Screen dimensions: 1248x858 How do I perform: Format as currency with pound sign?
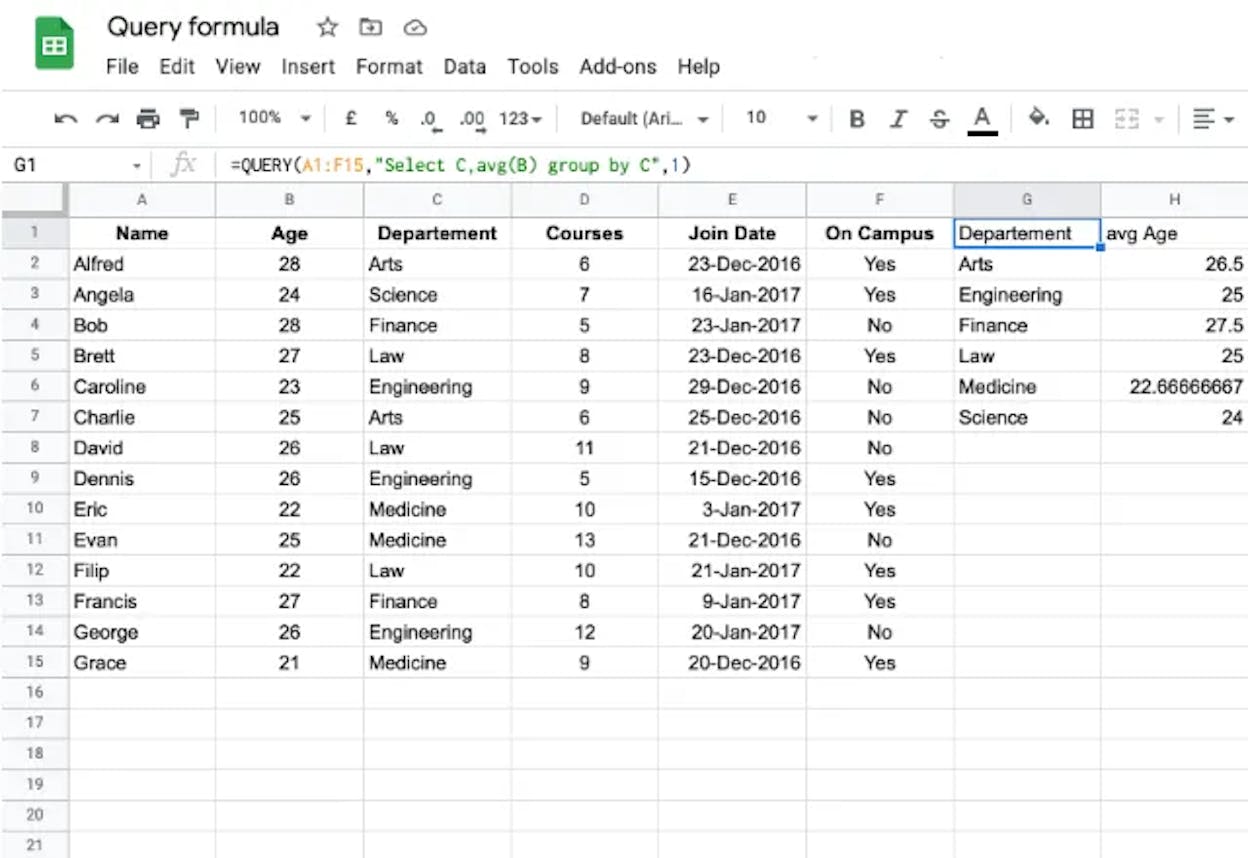point(351,118)
